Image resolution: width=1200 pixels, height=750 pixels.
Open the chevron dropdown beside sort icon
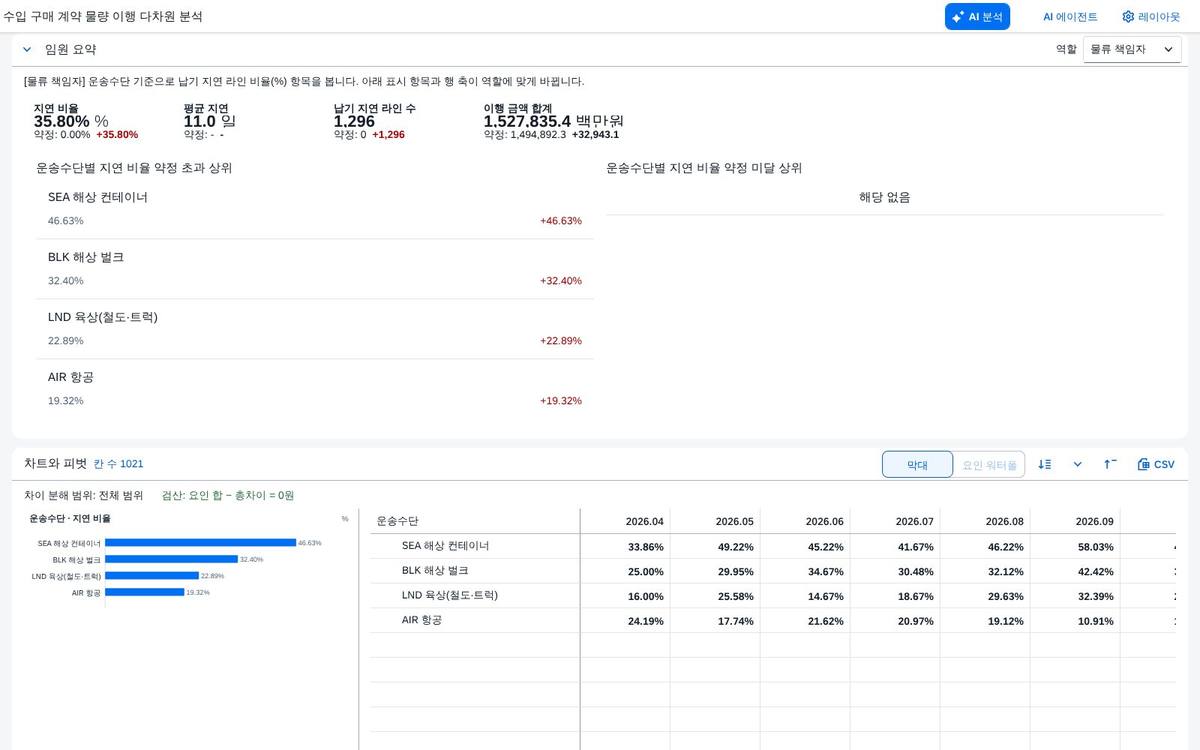[x=1077, y=464]
